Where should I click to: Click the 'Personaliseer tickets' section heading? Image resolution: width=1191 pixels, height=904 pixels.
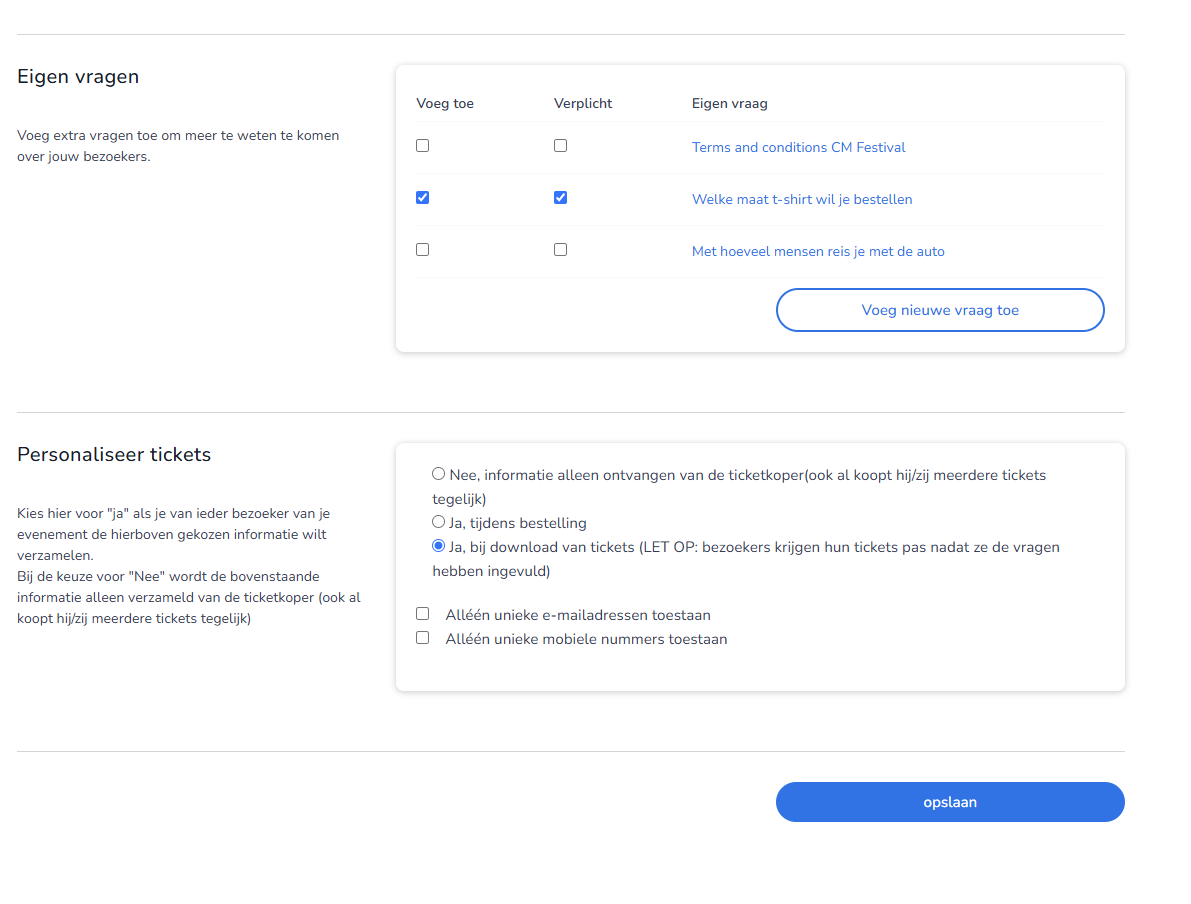click(x=114, y=454)
